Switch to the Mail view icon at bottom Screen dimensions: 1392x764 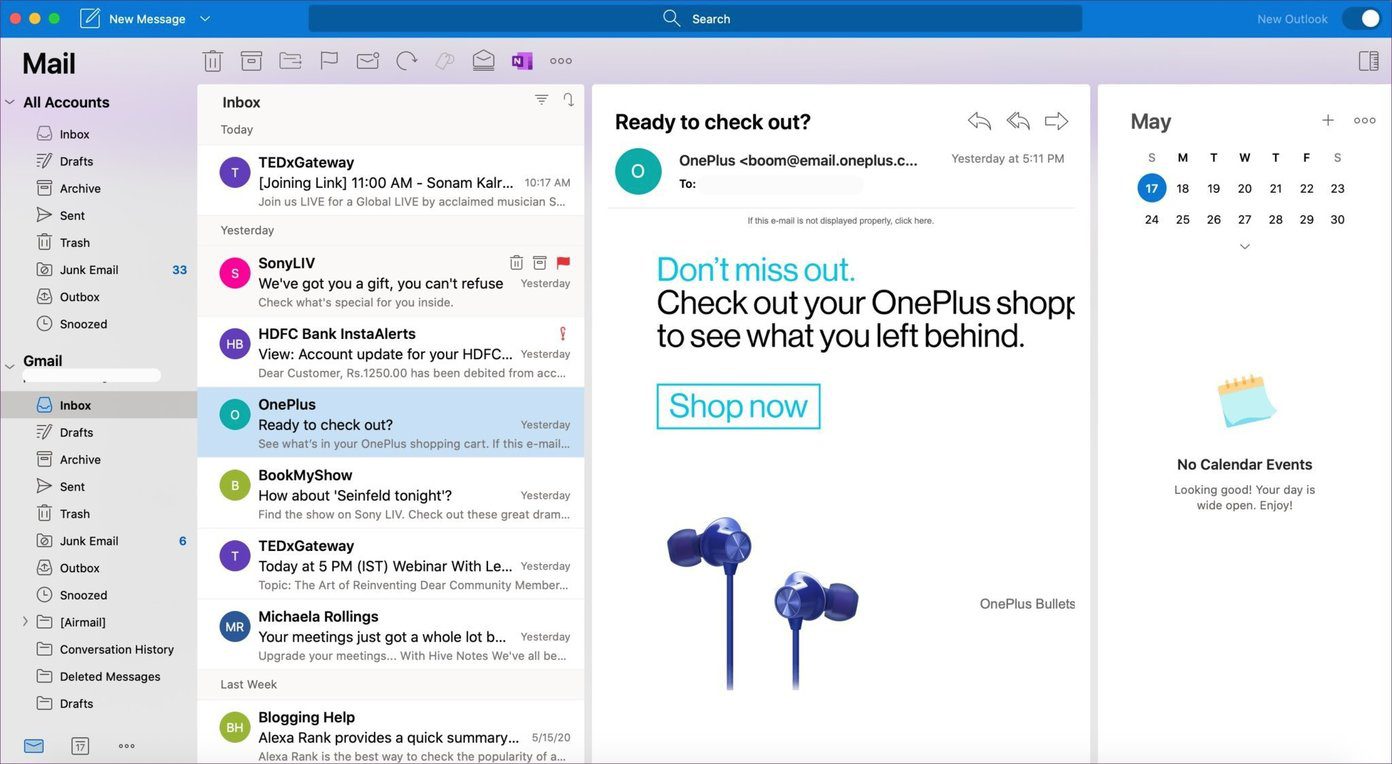tap(34, 746)
